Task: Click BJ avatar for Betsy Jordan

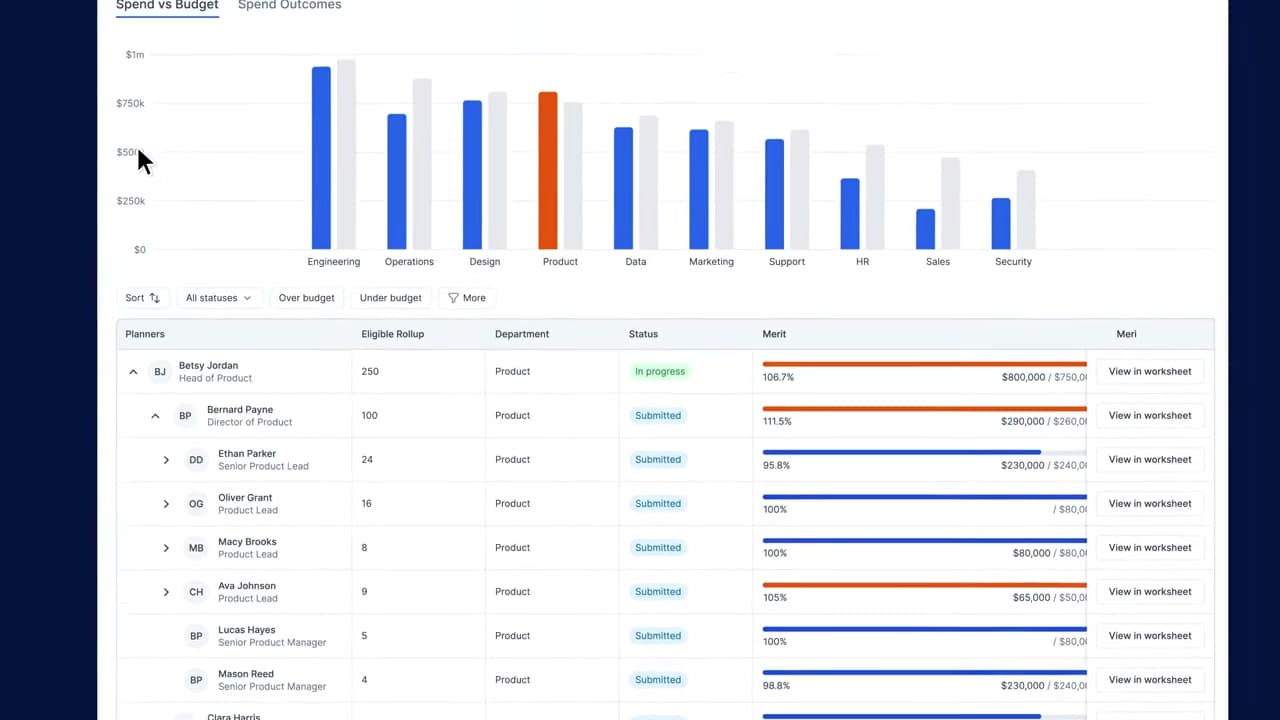Action: 160,372
